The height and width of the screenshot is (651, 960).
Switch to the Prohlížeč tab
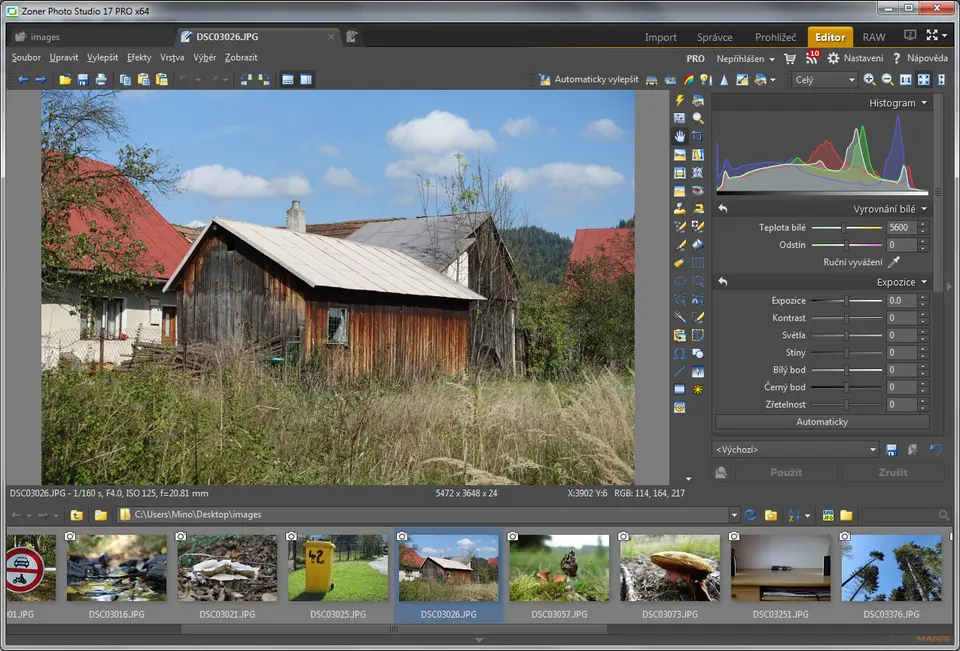pyautogui.click(x=776, y=37)
